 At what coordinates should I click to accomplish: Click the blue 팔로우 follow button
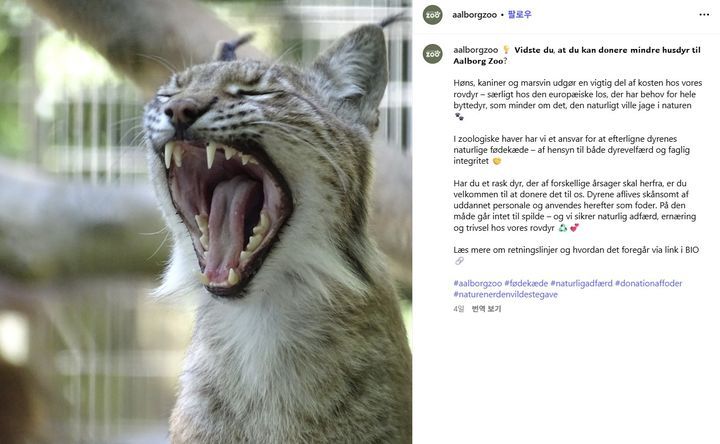(x=519, y=15)
